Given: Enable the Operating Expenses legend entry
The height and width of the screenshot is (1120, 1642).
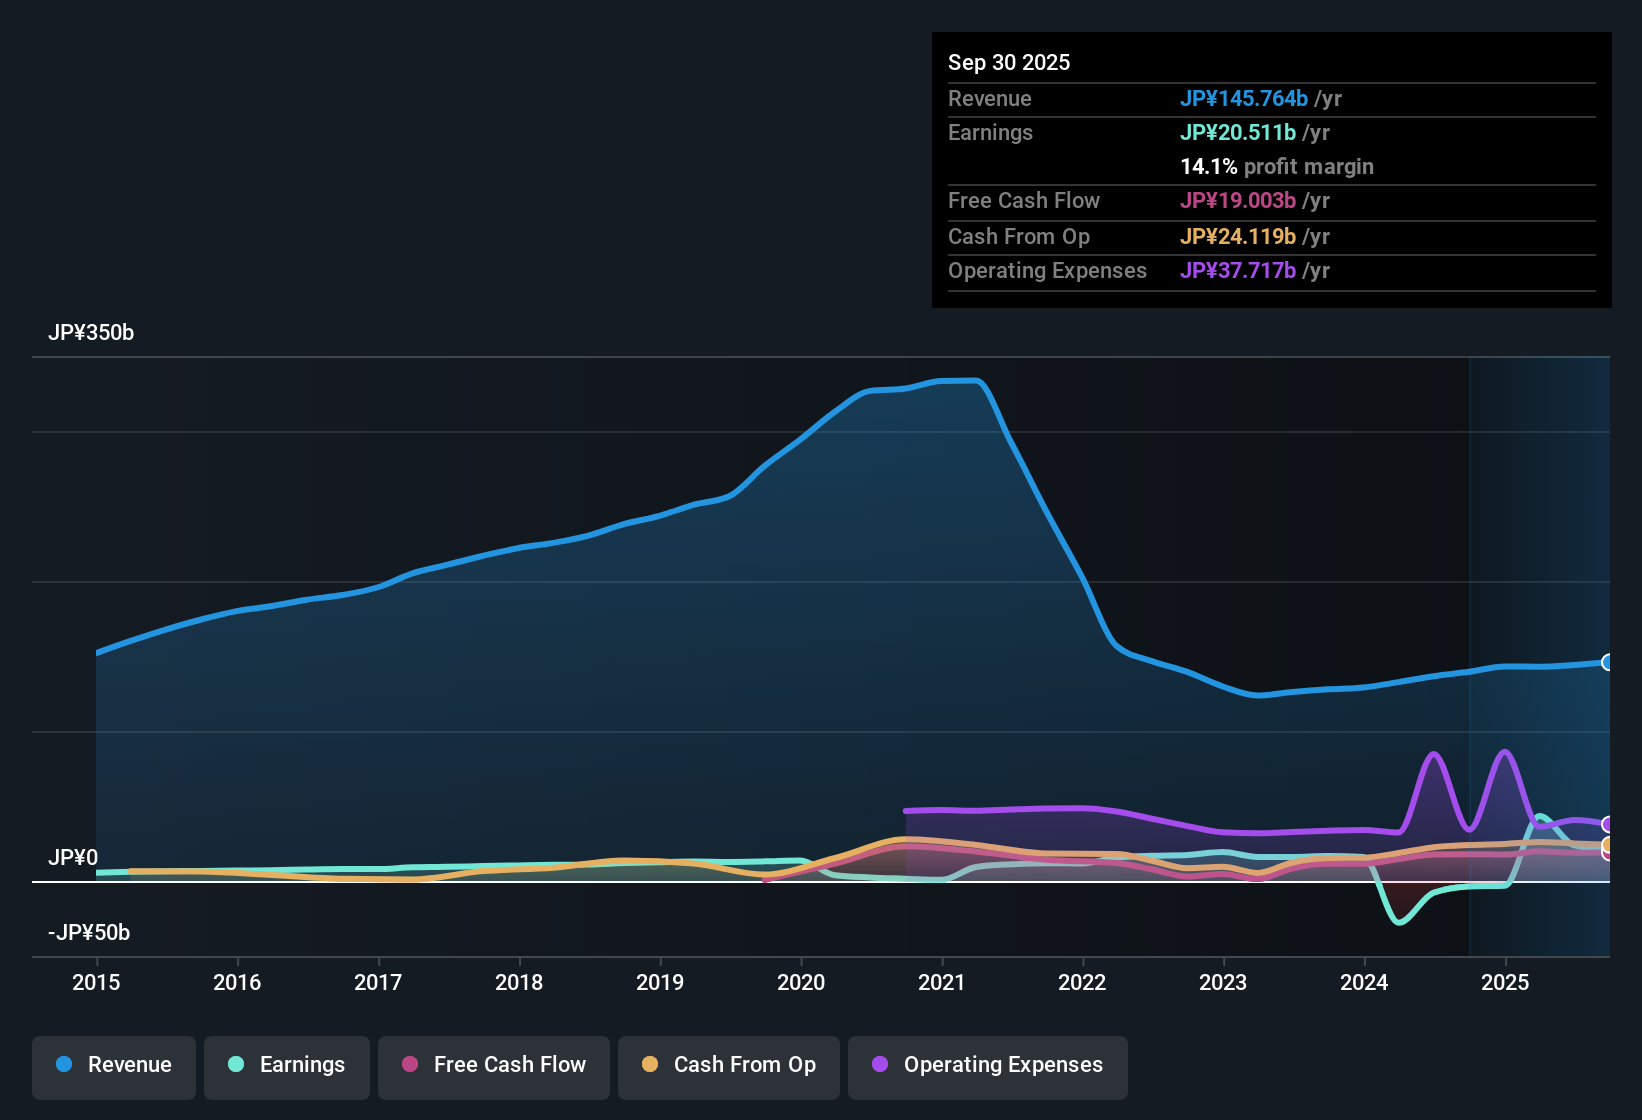Looking at the screenshot, I should [x=987, y=1066].
